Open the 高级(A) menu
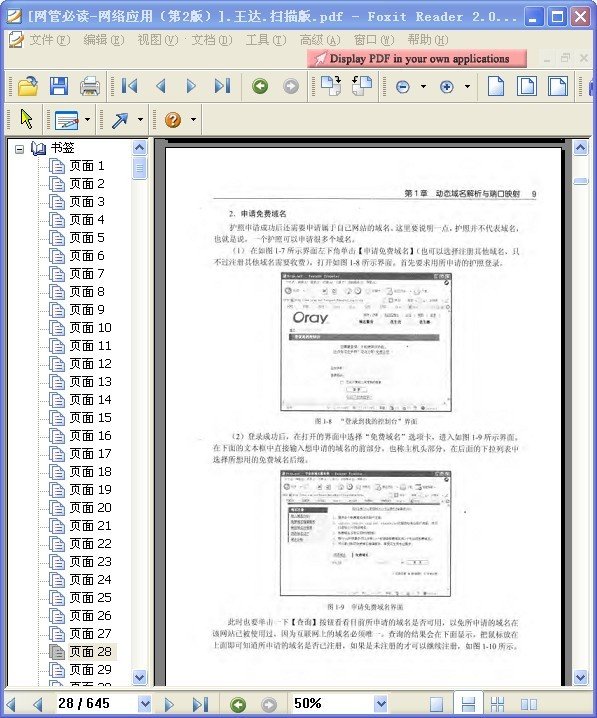This screenshot has height=718, width=597. 320,40
